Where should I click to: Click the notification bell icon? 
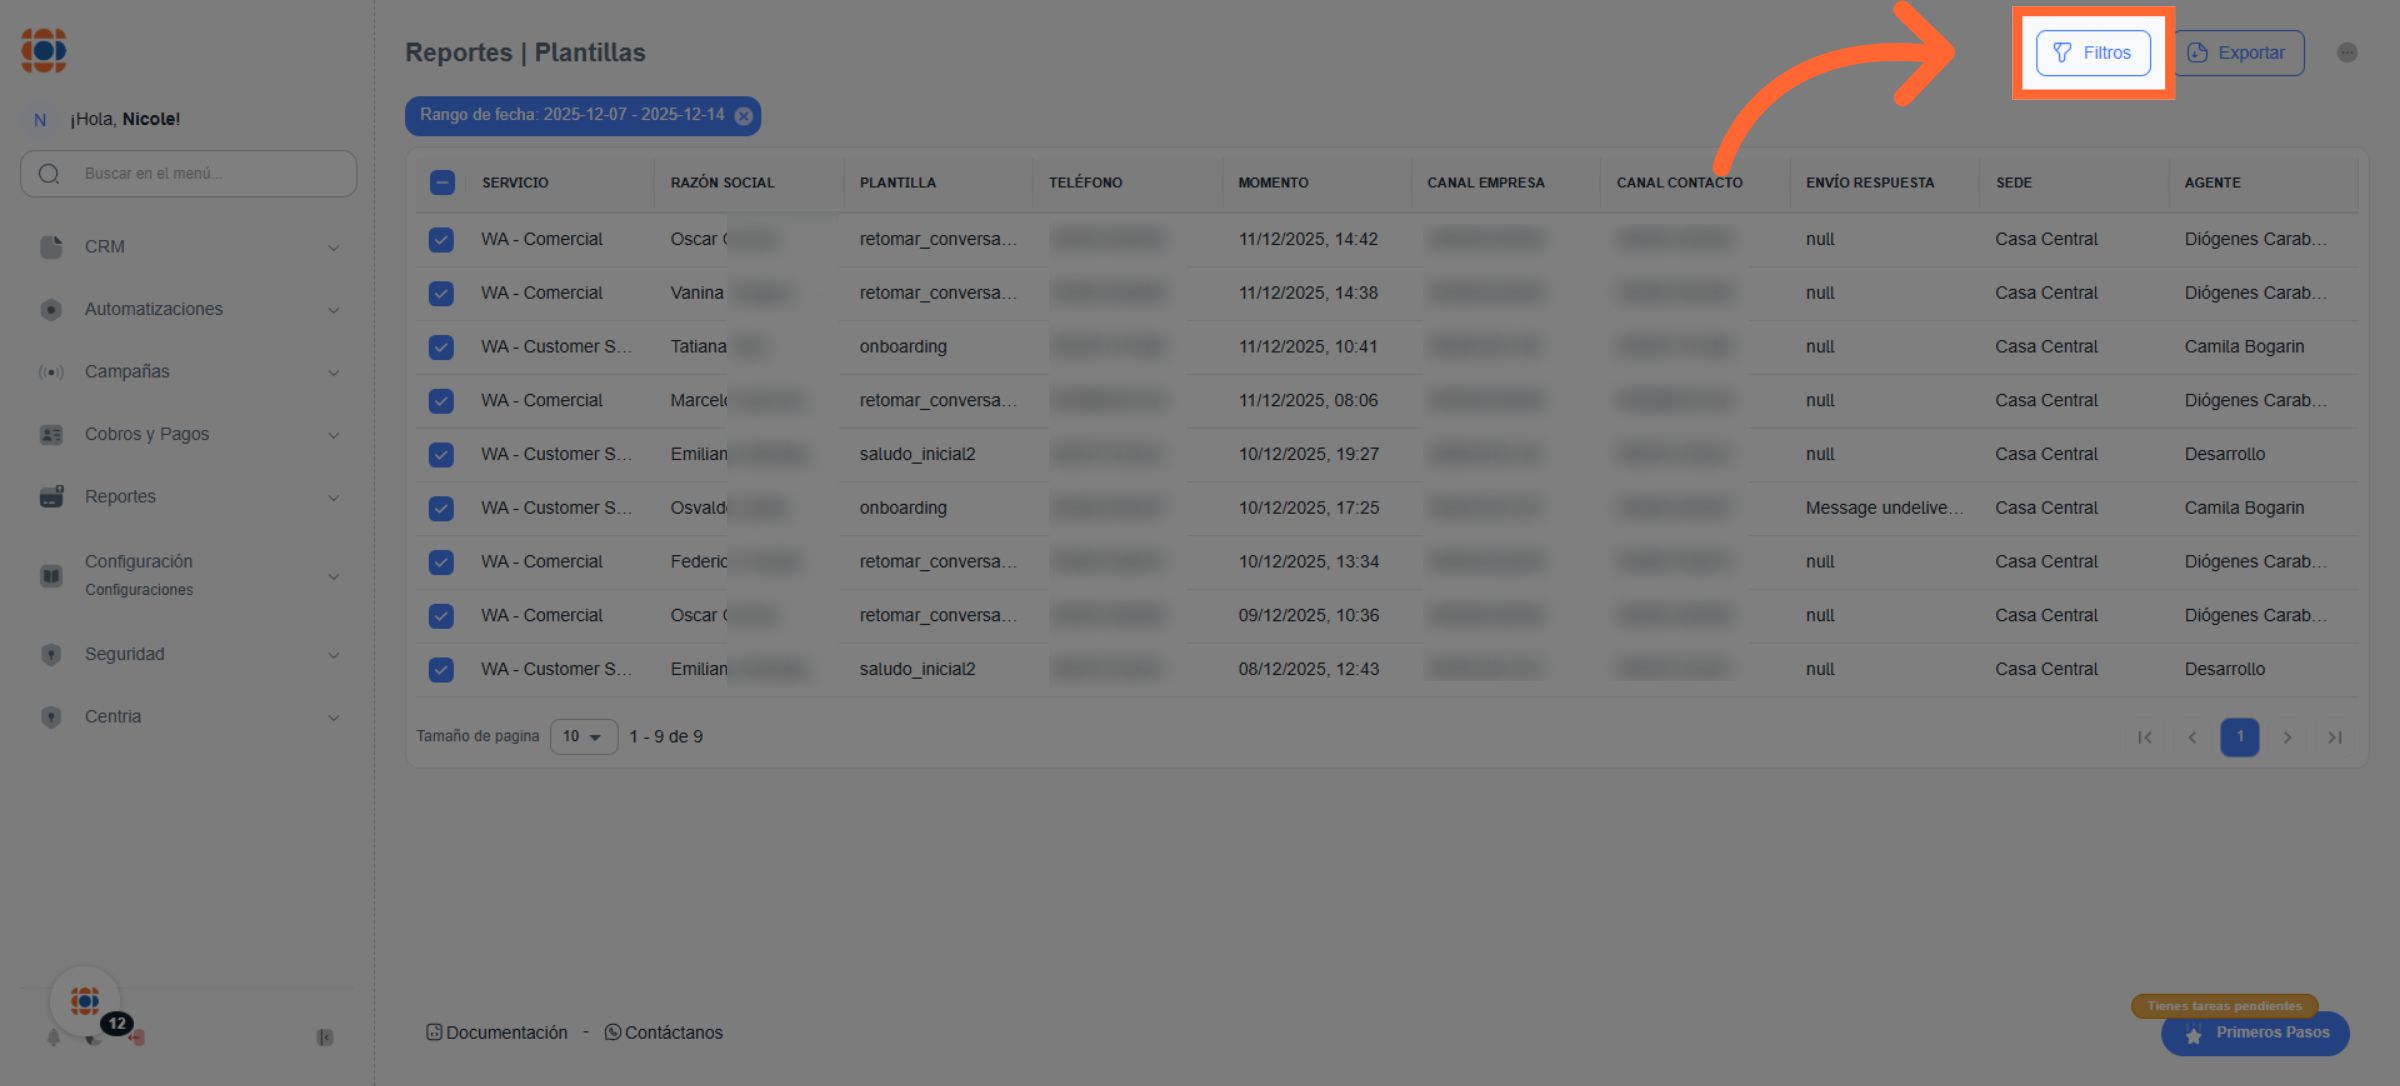click(53, 1038)
